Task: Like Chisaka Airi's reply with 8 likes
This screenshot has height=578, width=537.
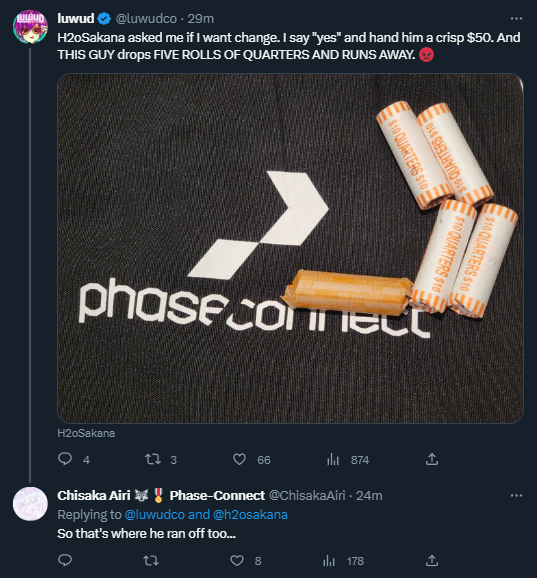Action: click(x=237, y=561)
